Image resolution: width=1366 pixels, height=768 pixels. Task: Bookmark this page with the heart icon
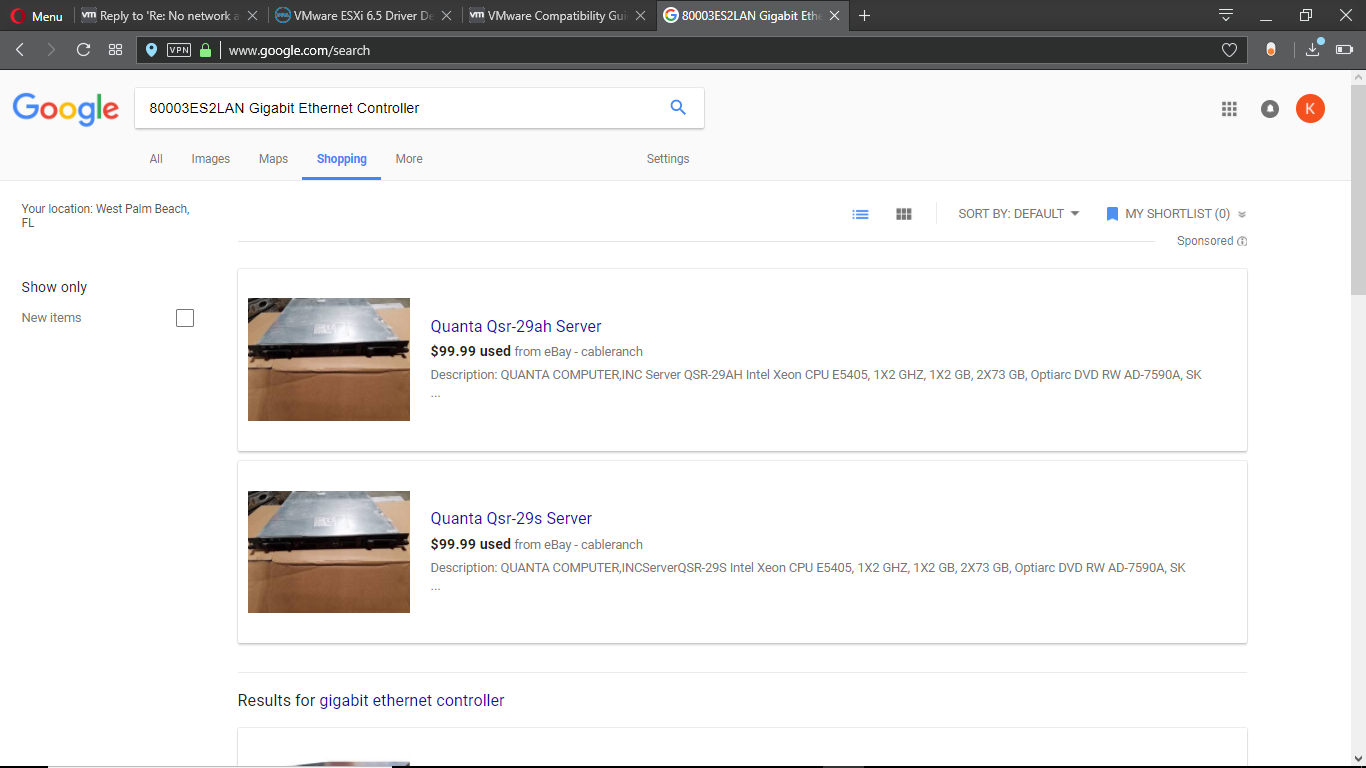[1230, 50]
